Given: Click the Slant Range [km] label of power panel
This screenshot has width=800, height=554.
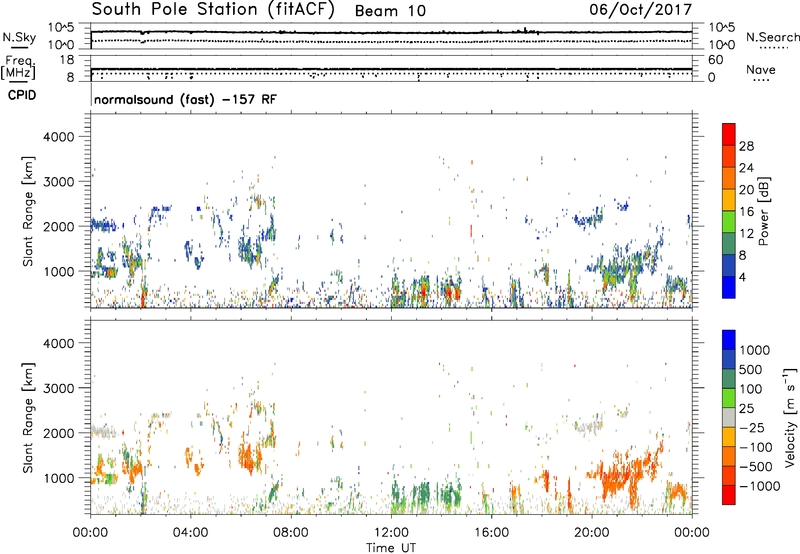Looking at the screenshot, I should click(28, 211).
